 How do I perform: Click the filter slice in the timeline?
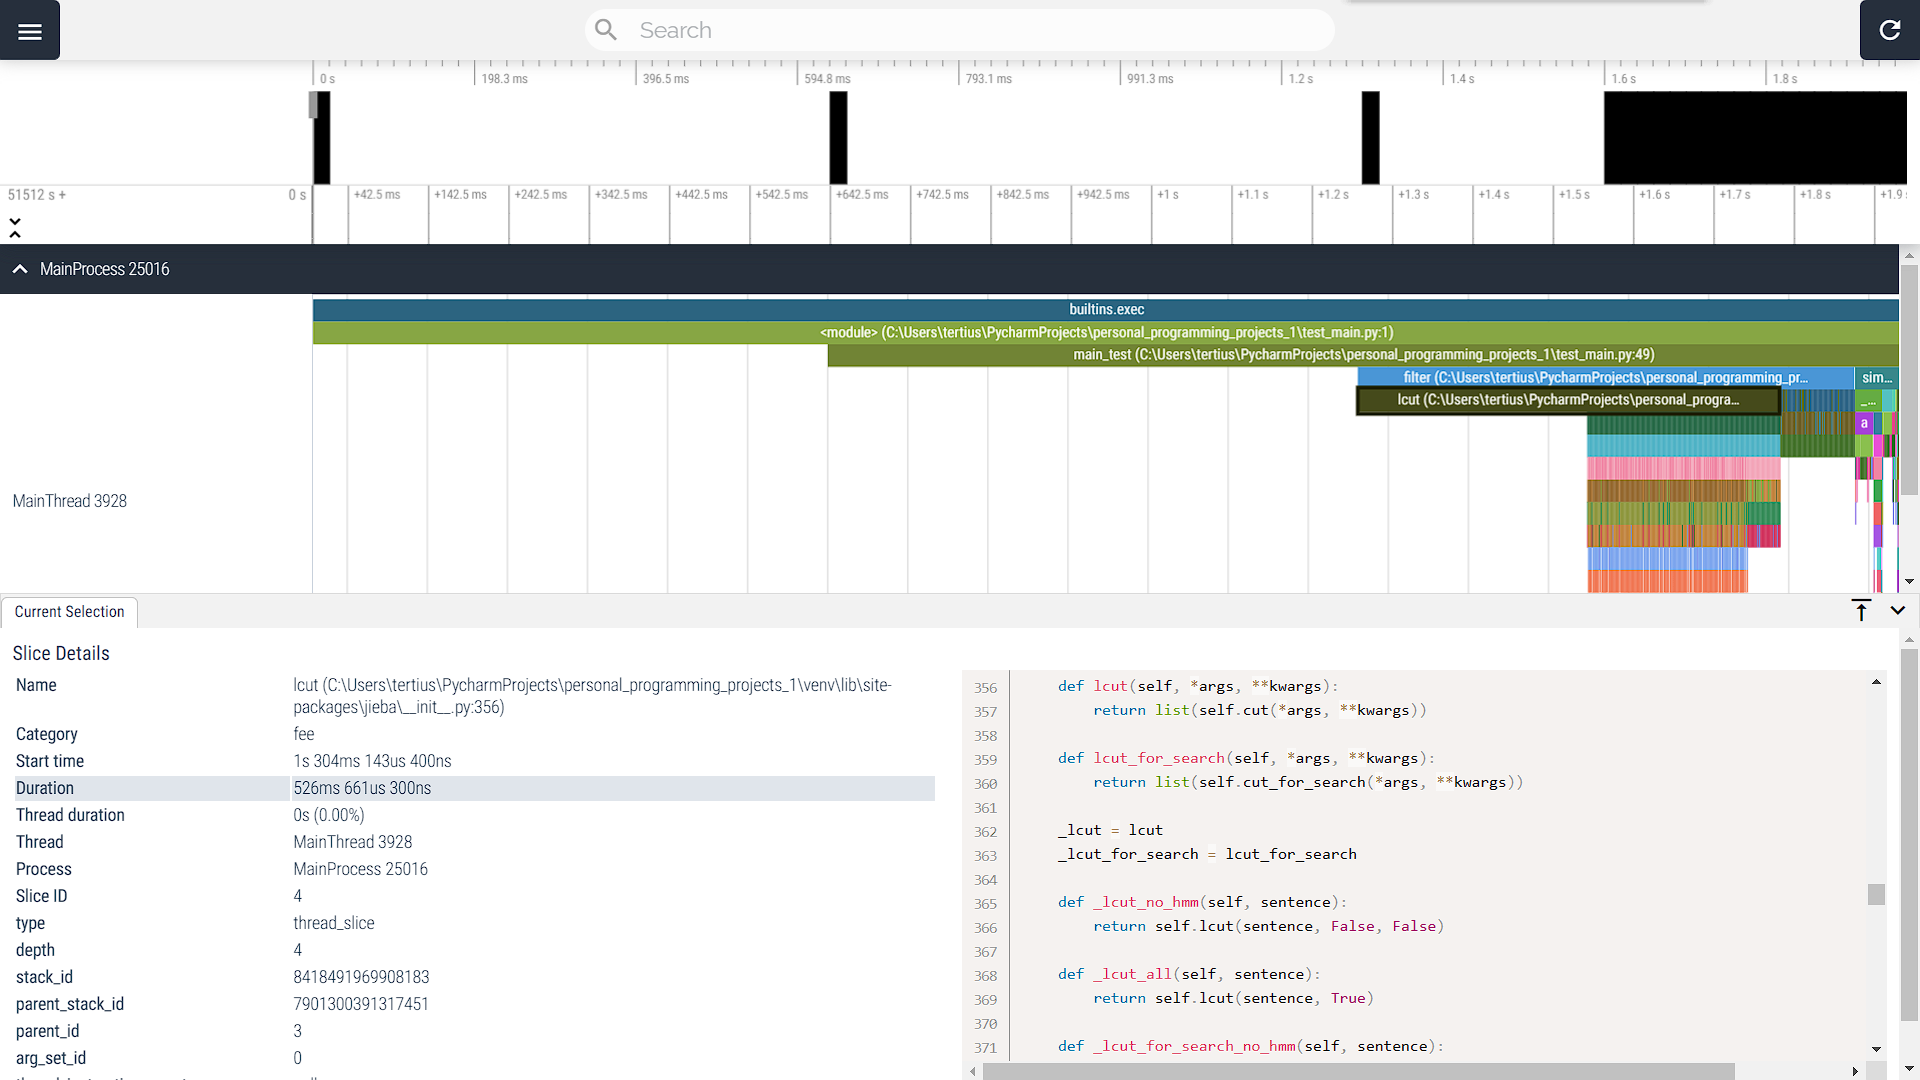[1604, 378]
